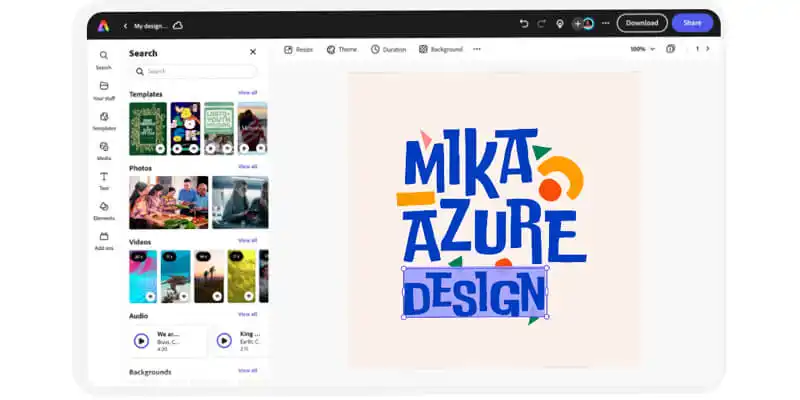This screenshot has height=400, width=800.
Task: Select the light green text template
Action: (219, 129)
